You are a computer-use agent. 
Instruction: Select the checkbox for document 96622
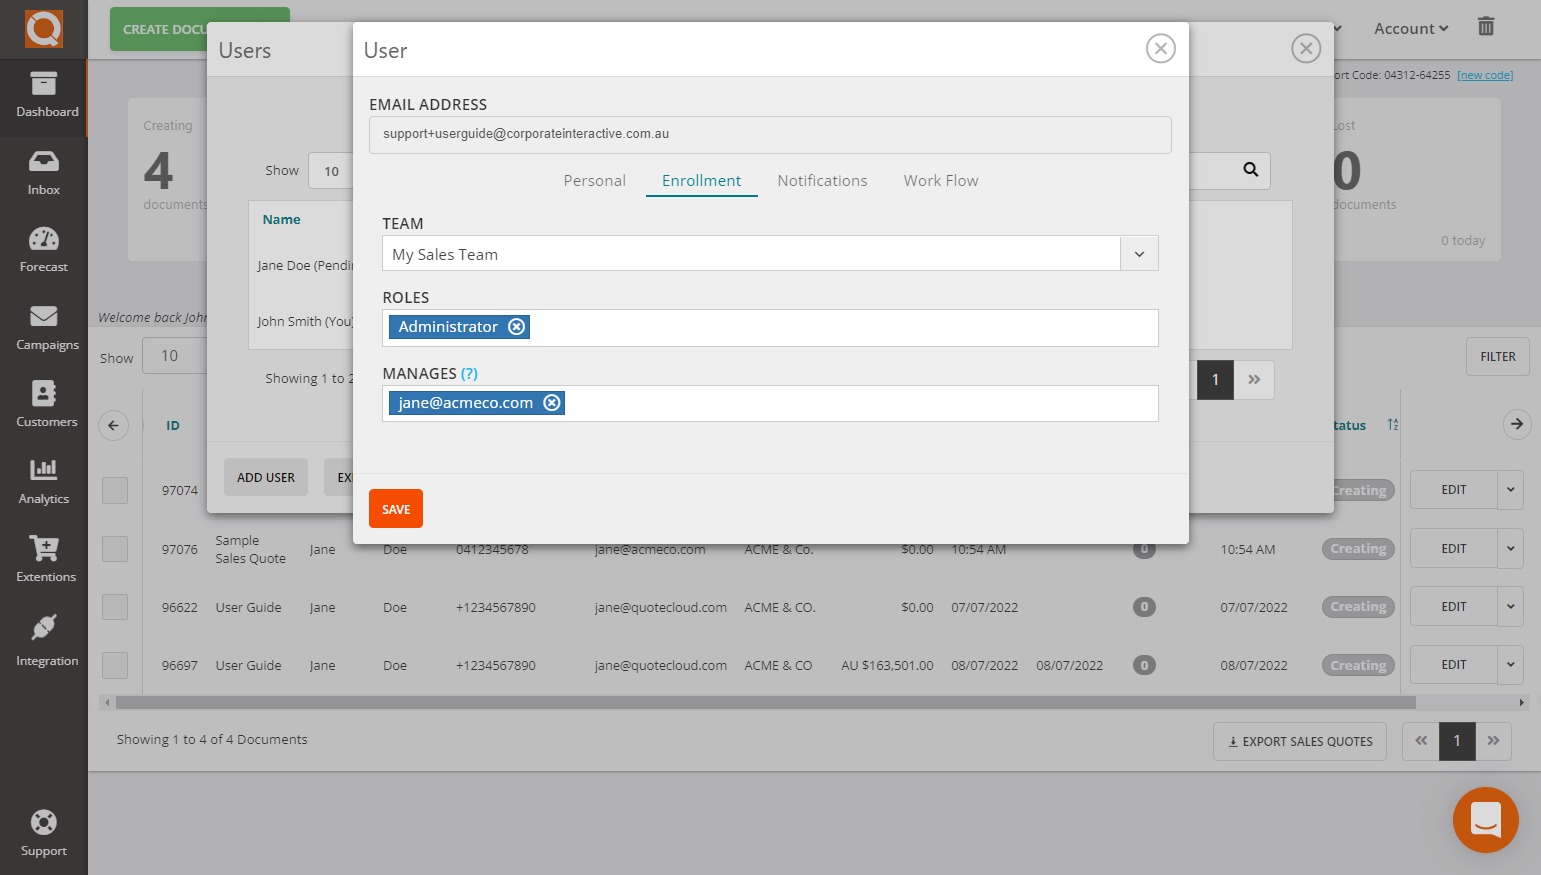point(115,607)
